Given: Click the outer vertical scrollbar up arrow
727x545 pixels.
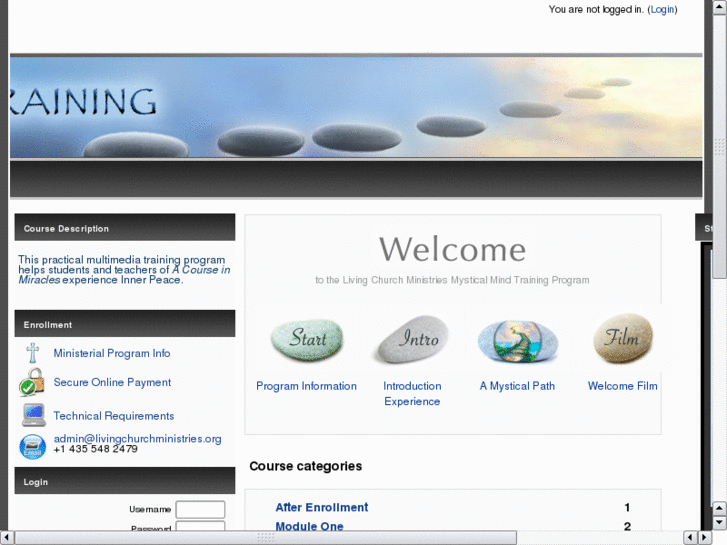Looking at the screenshot, I should pyautogui.click(x=720, y=6).
